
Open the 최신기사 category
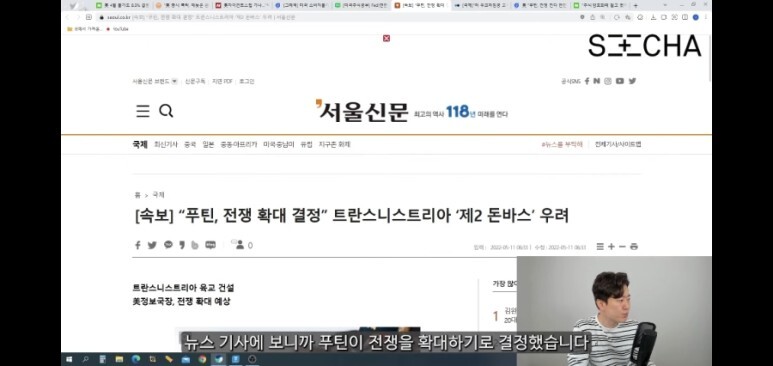click(x=166, y=145)
